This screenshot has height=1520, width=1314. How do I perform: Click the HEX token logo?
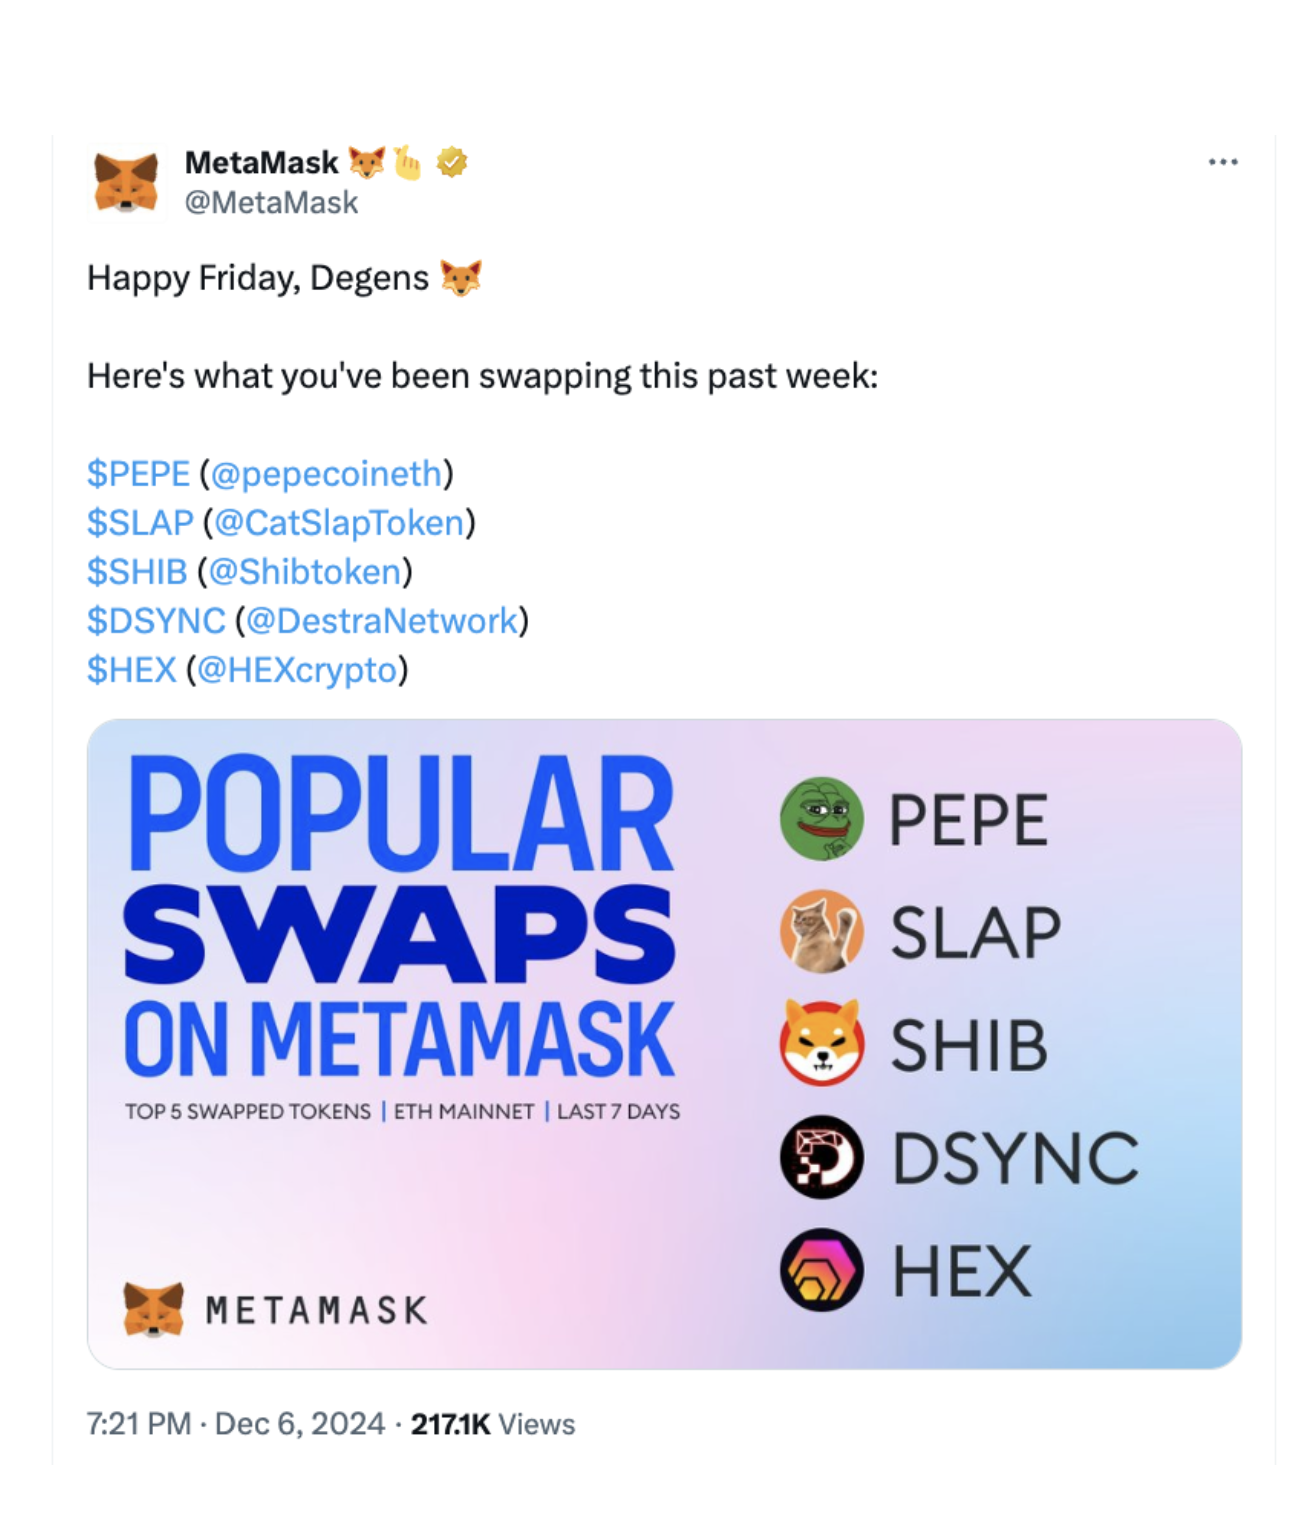822,1270
